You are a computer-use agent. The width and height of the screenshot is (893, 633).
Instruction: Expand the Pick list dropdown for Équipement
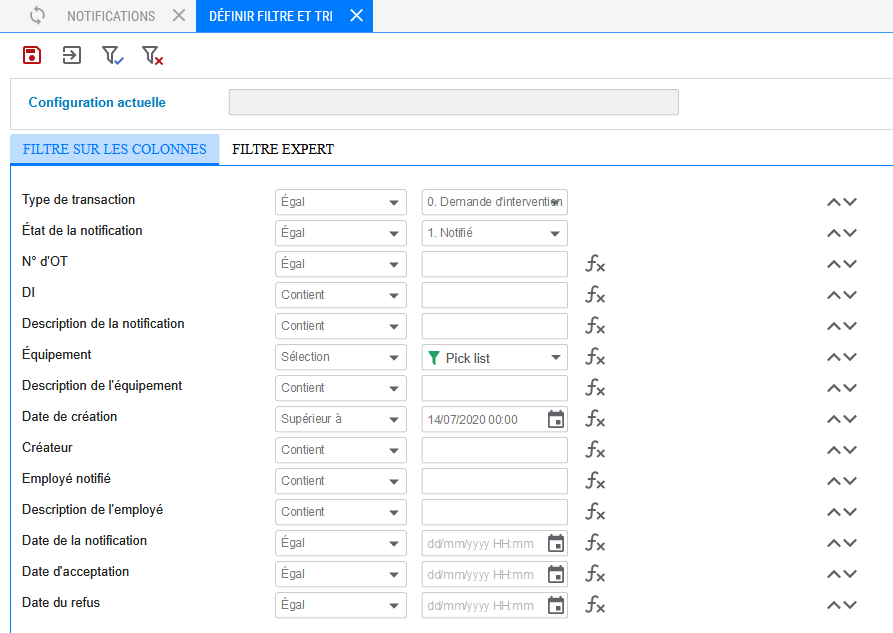click(494, 357)
